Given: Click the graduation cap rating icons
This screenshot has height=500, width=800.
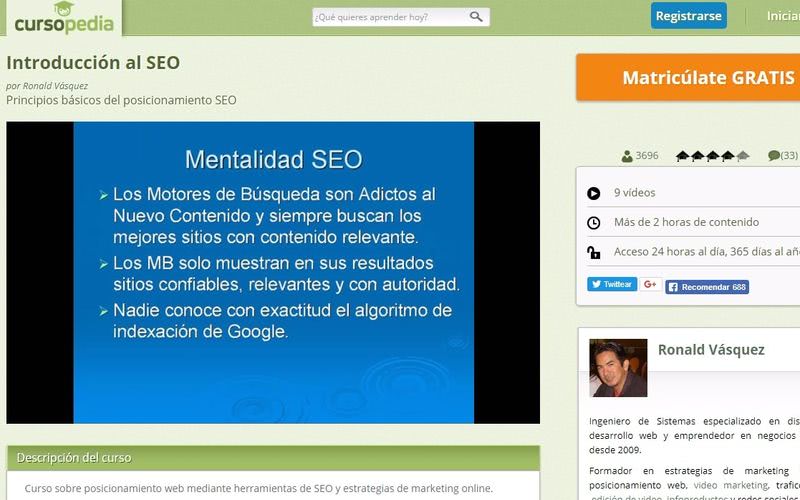Looking at the screenshot, I should coord(712,156).
